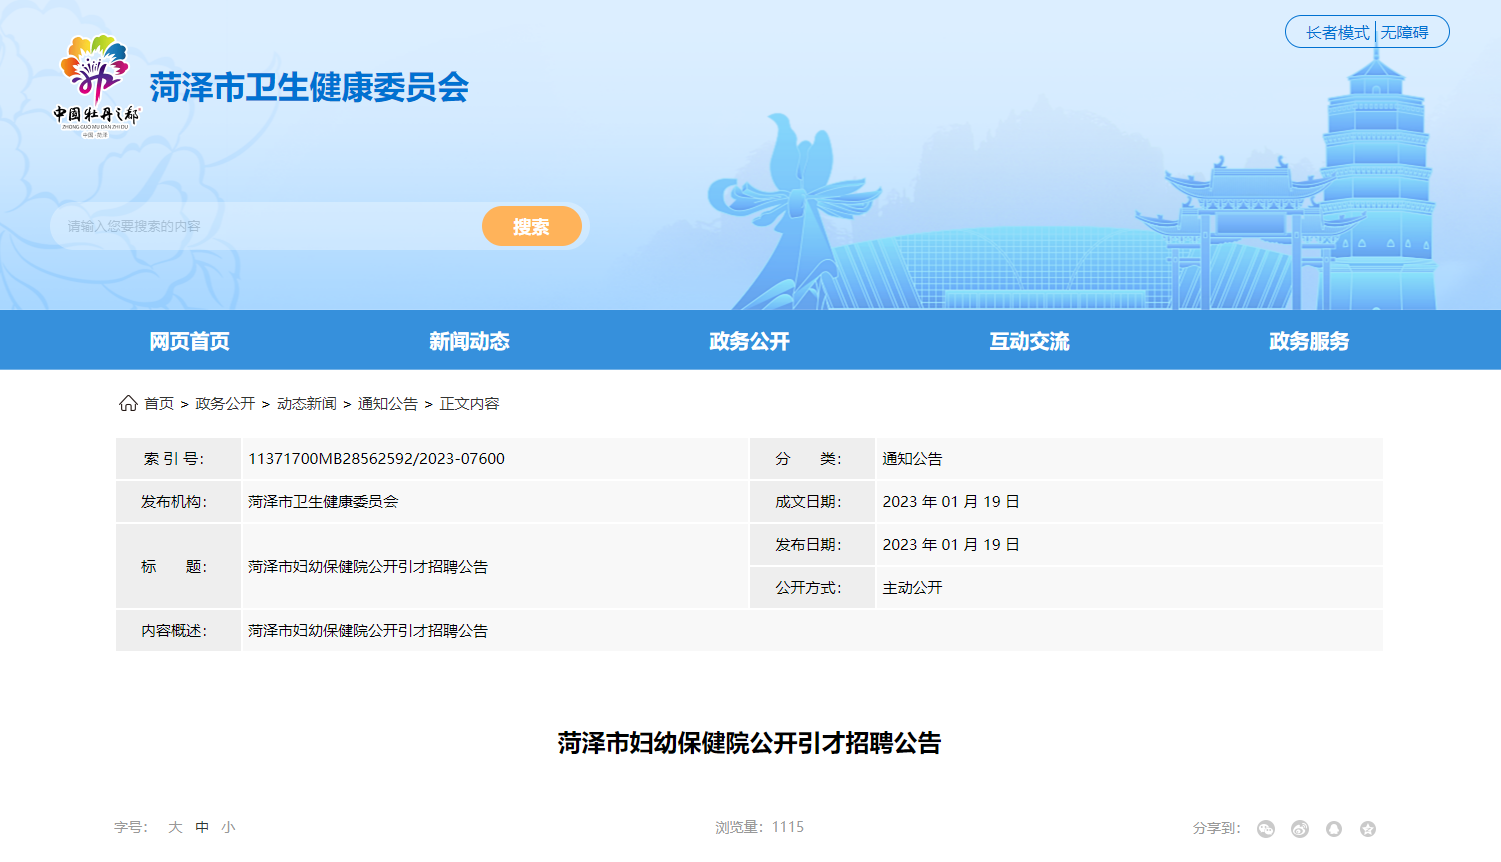Expand the 政务公开 navigation item
This screenshot has height=862, width=1501.
click(x=749, y=341)
